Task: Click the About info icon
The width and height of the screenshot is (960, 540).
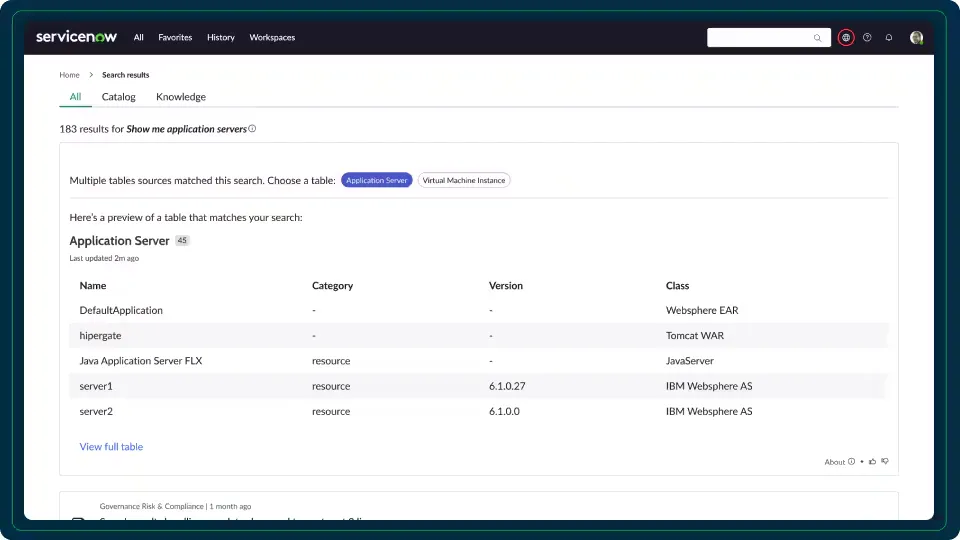Action: (852, 462)
